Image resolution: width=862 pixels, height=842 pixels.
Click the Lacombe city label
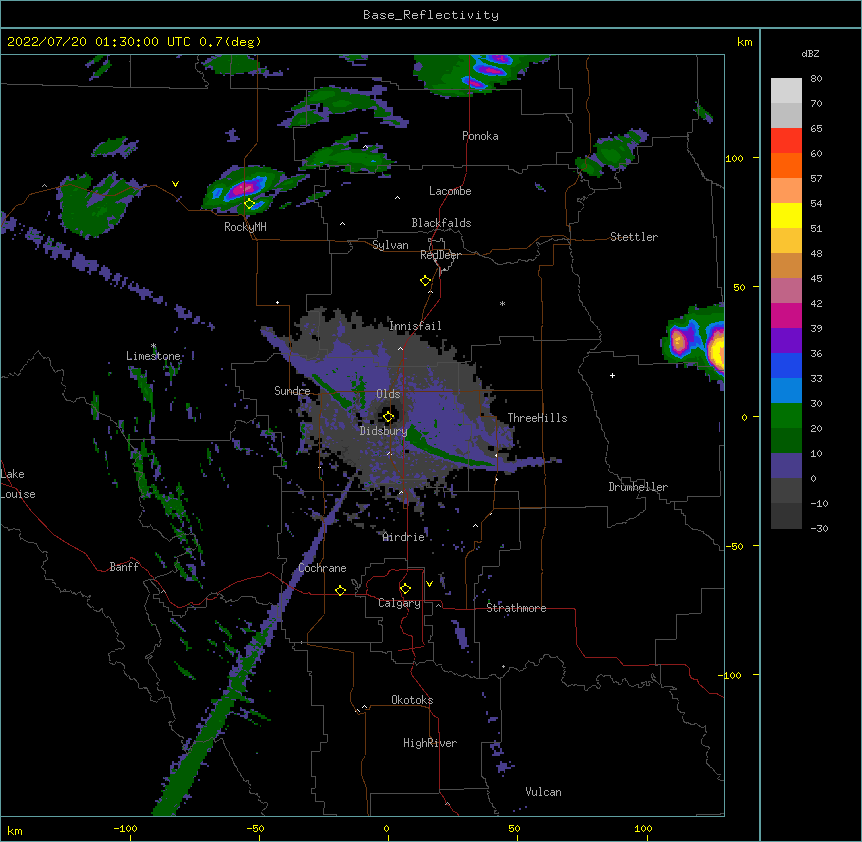pyautogui.click(x=450, y=191)
